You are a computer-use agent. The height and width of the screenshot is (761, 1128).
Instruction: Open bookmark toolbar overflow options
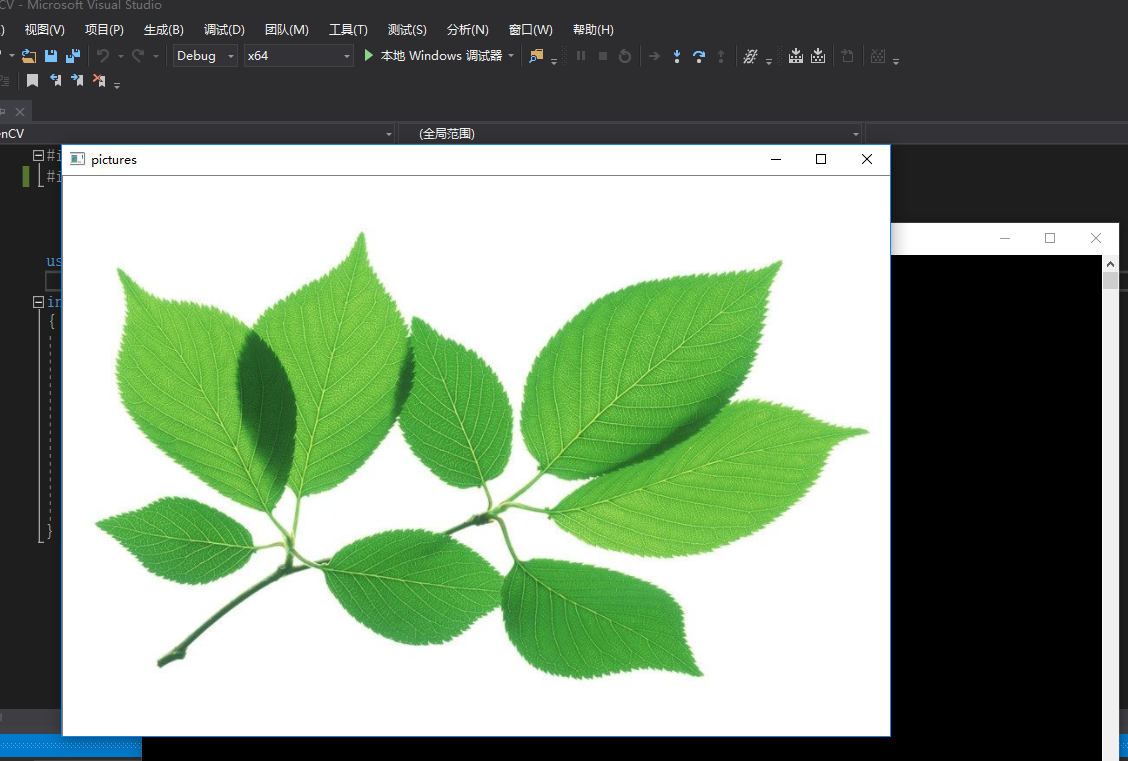pos(117,84)
